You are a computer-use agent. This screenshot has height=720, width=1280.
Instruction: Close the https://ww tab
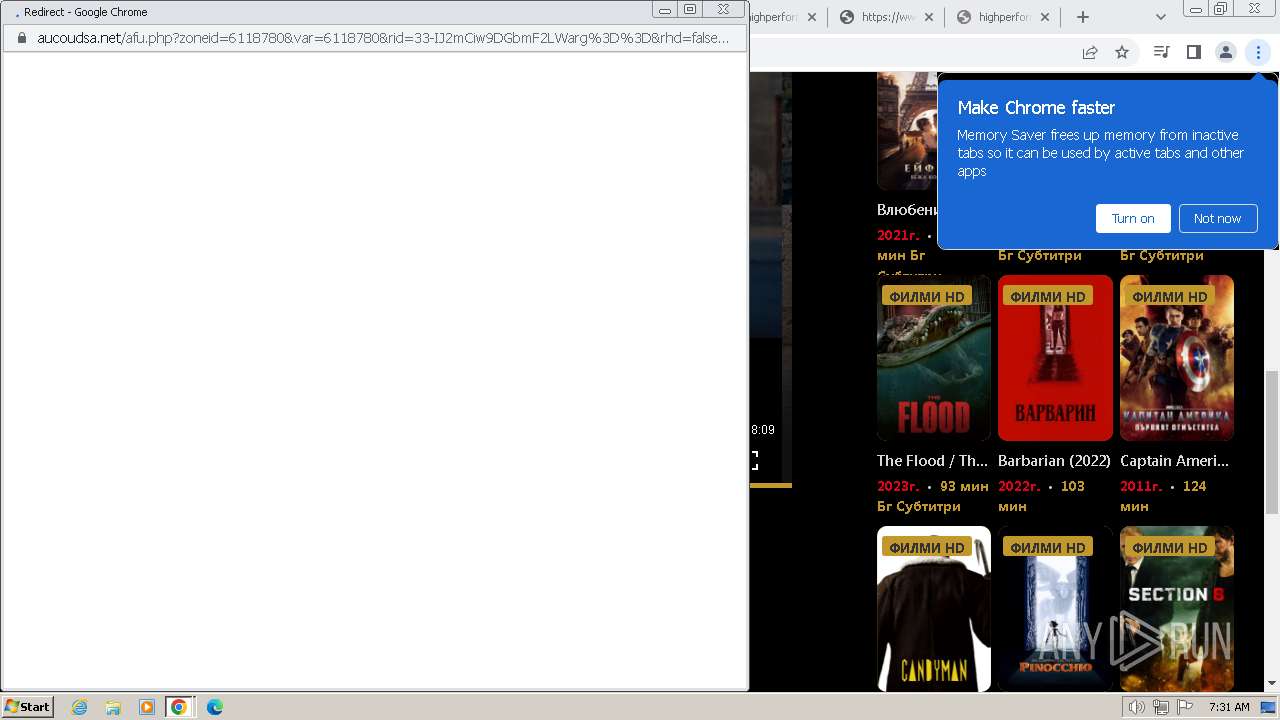click(928, 17)
